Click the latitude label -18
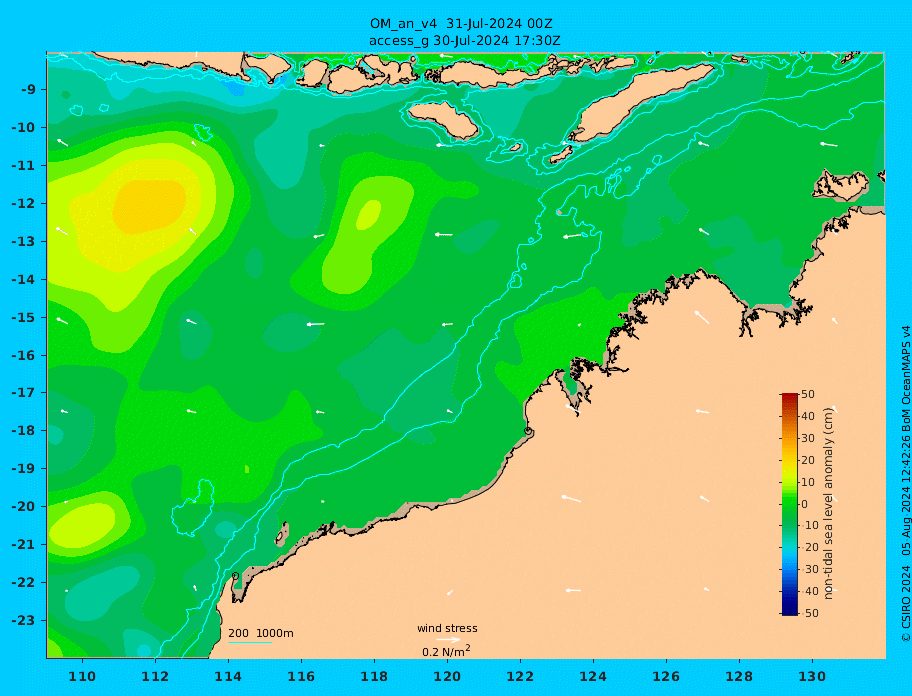 click(23, 430)
